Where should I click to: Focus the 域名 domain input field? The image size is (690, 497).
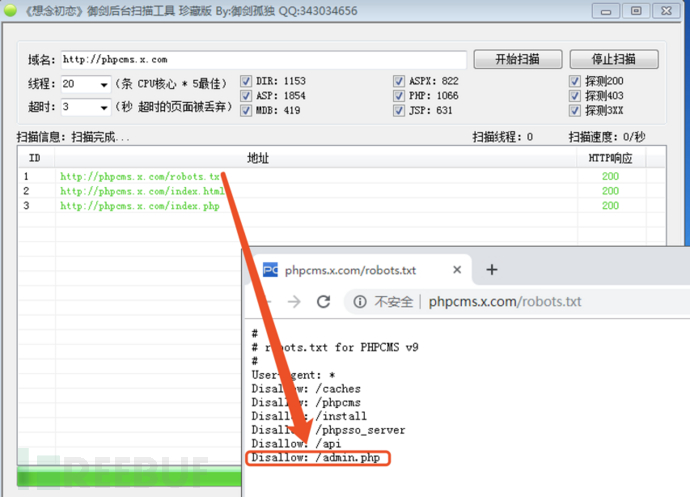pos(263,60)
